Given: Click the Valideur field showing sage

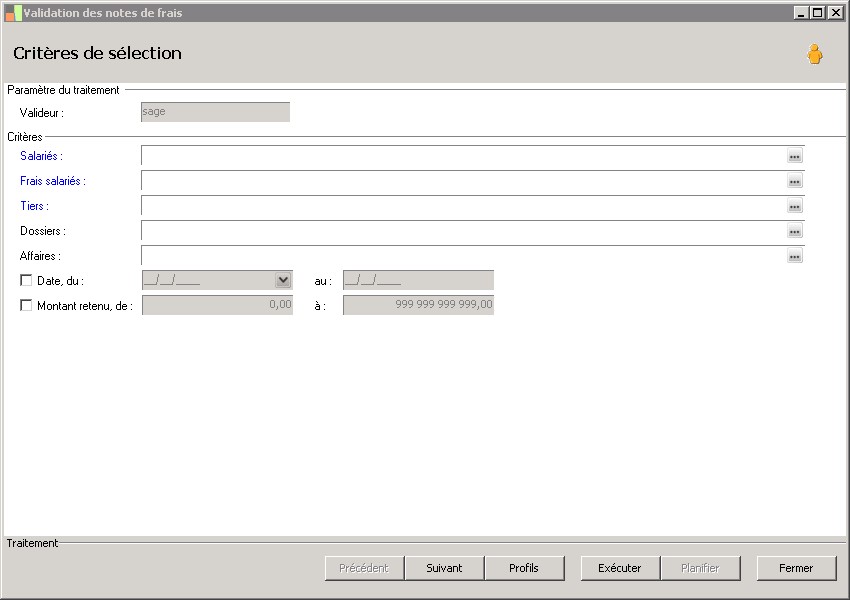Looking at the screenshot, I should click(215, 112).
